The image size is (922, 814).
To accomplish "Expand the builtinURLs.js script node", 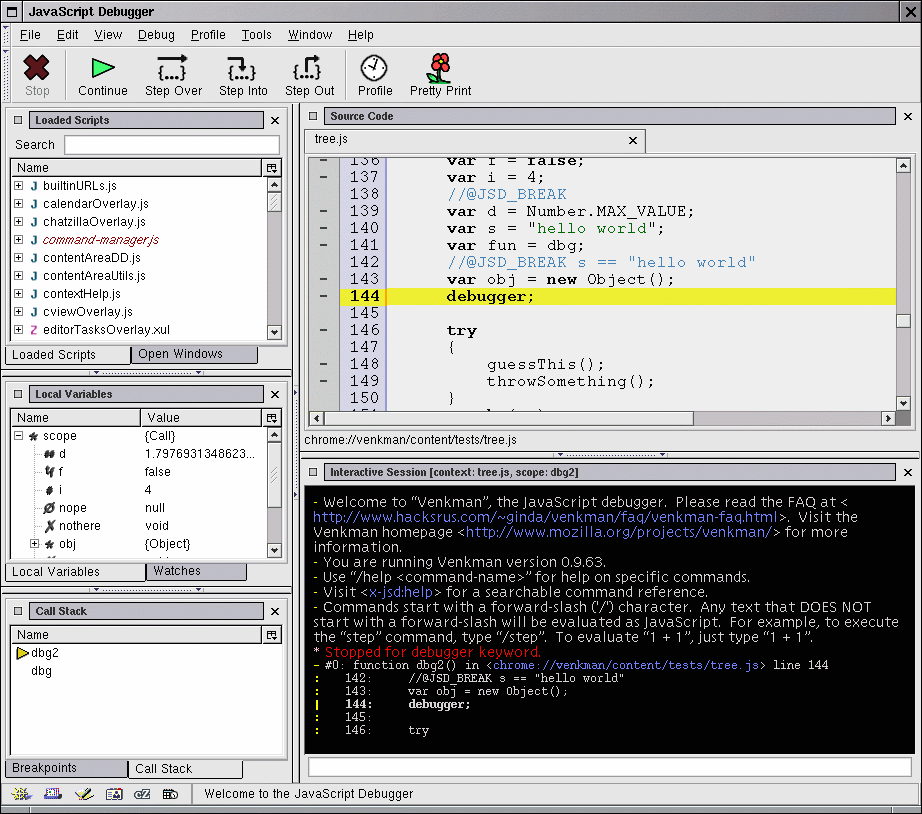I will coord(19,186).
